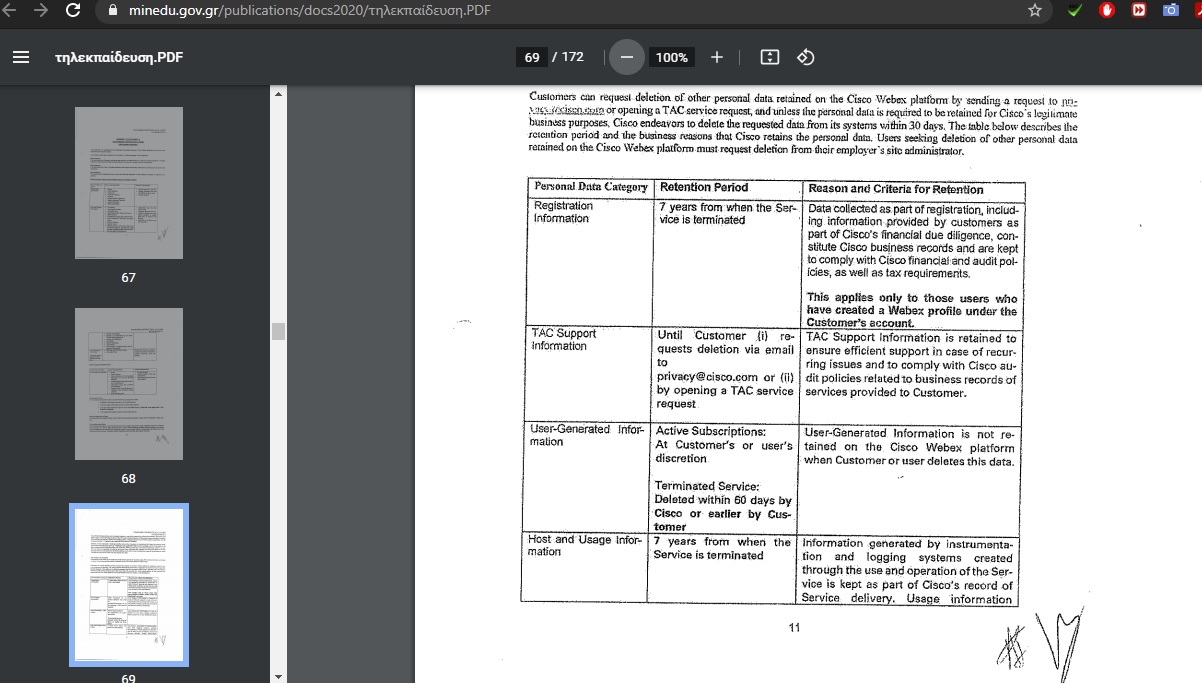Click the sidebar scrollbar down arrow

click(279, 676)
